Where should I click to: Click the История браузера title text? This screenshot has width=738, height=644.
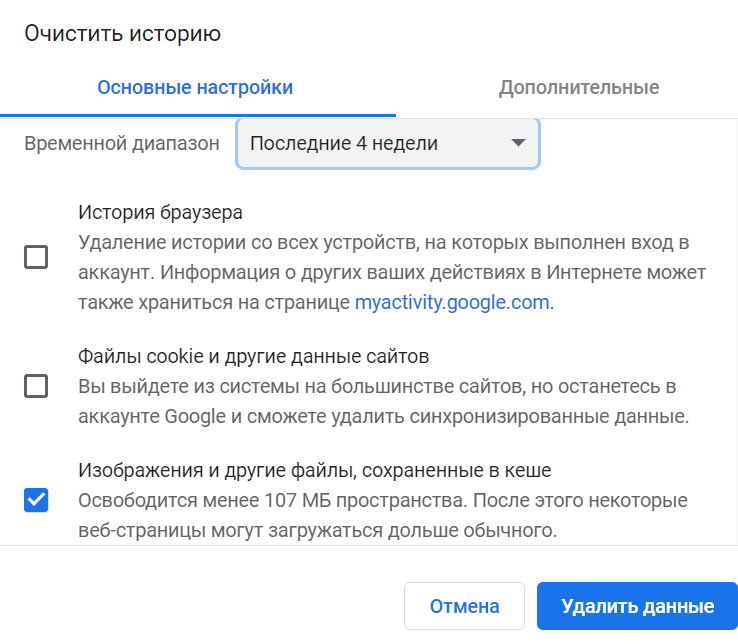(x=160, y=212)
